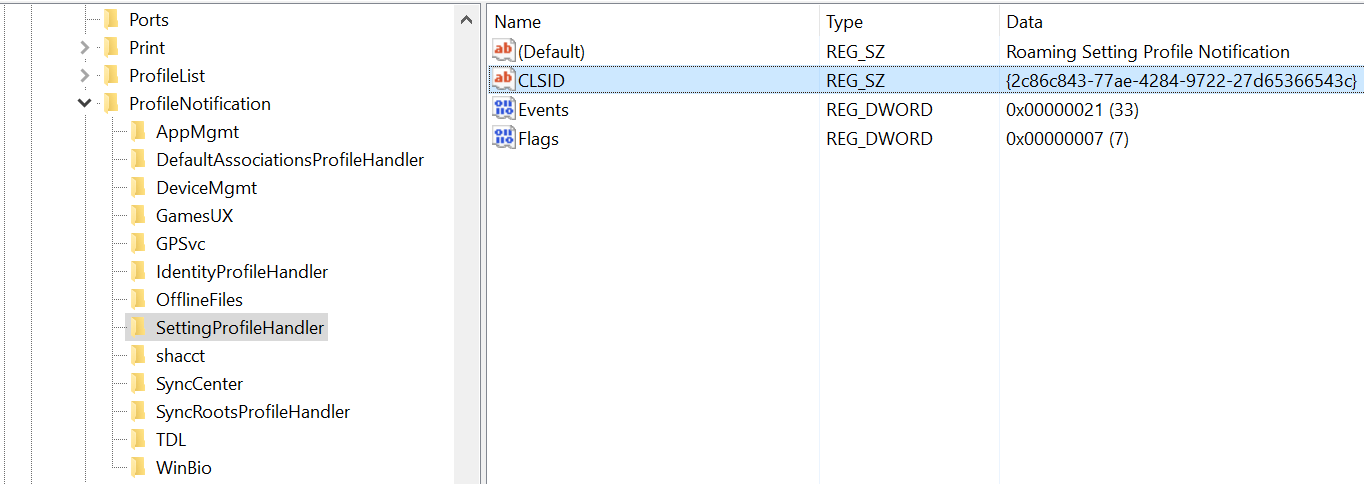The height and width of the screenshot is (484, 1364).
Task: Click the REG_SZ type in the CLSID row
Action: [855, 80]
